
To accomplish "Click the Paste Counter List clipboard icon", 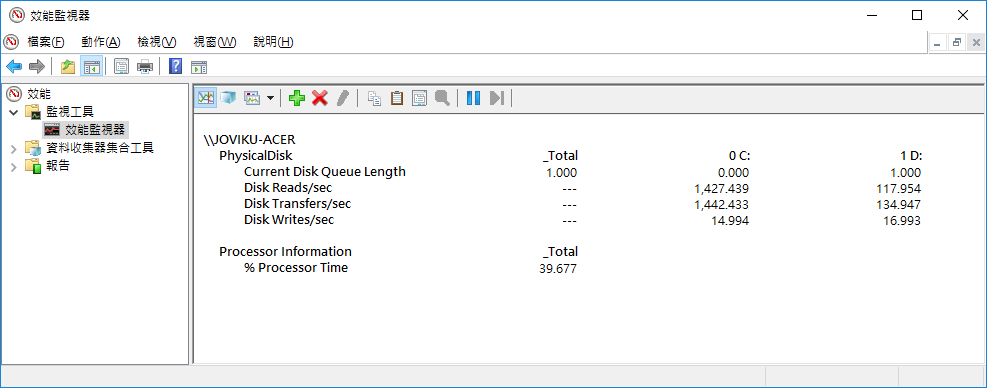I will (x=397, y=98).
